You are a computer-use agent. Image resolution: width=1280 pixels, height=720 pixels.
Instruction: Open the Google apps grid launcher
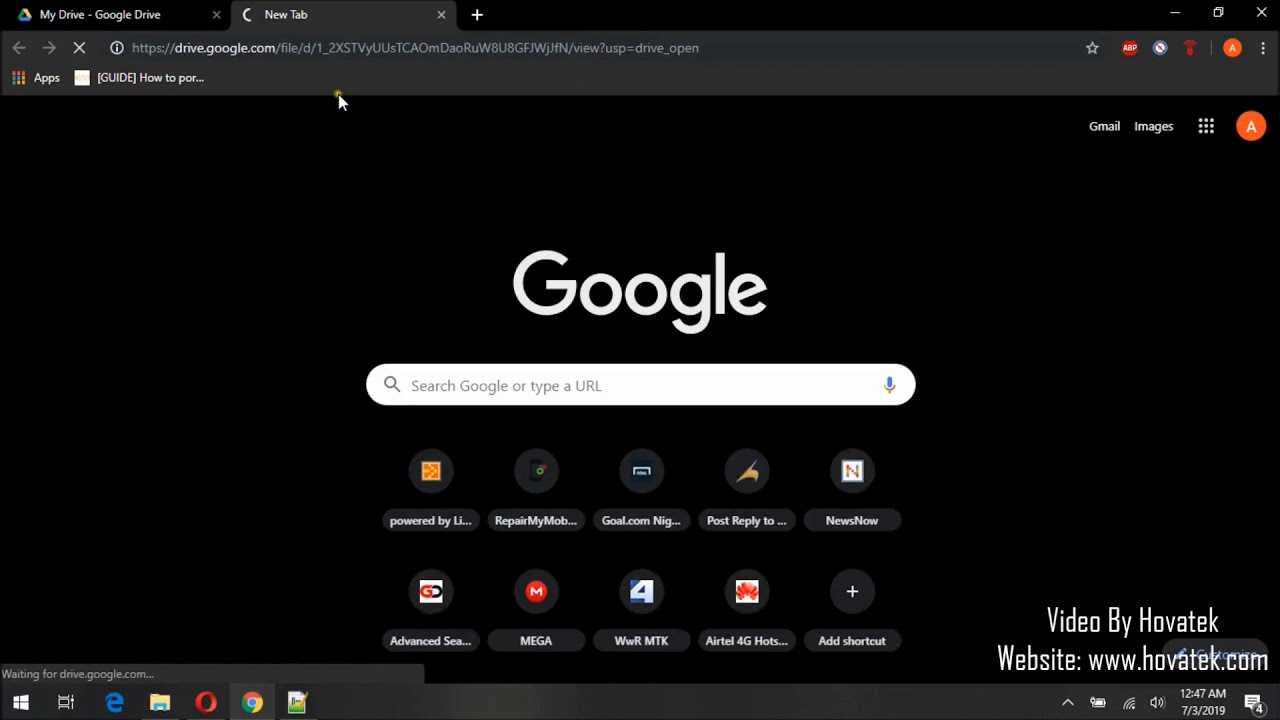(1206, 126)
